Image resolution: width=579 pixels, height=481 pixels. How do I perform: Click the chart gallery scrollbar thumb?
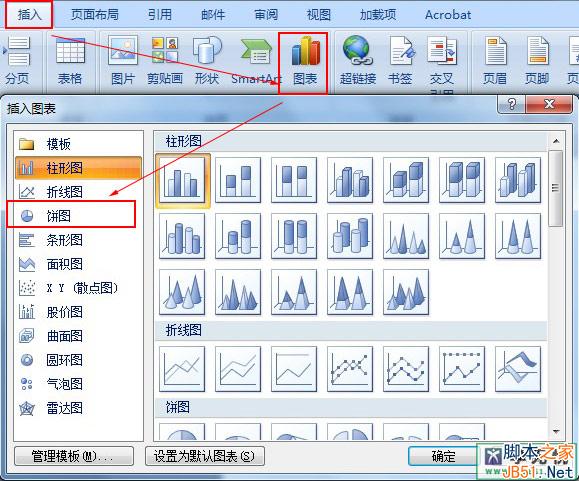(x=556, y=188)
